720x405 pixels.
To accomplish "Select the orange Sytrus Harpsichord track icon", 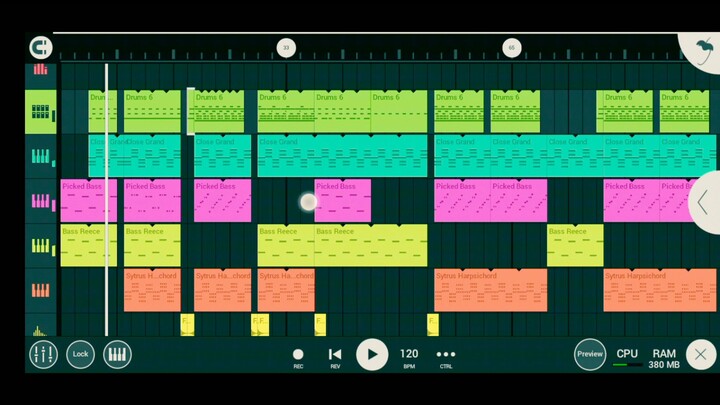I will click(x=41, y=290).
